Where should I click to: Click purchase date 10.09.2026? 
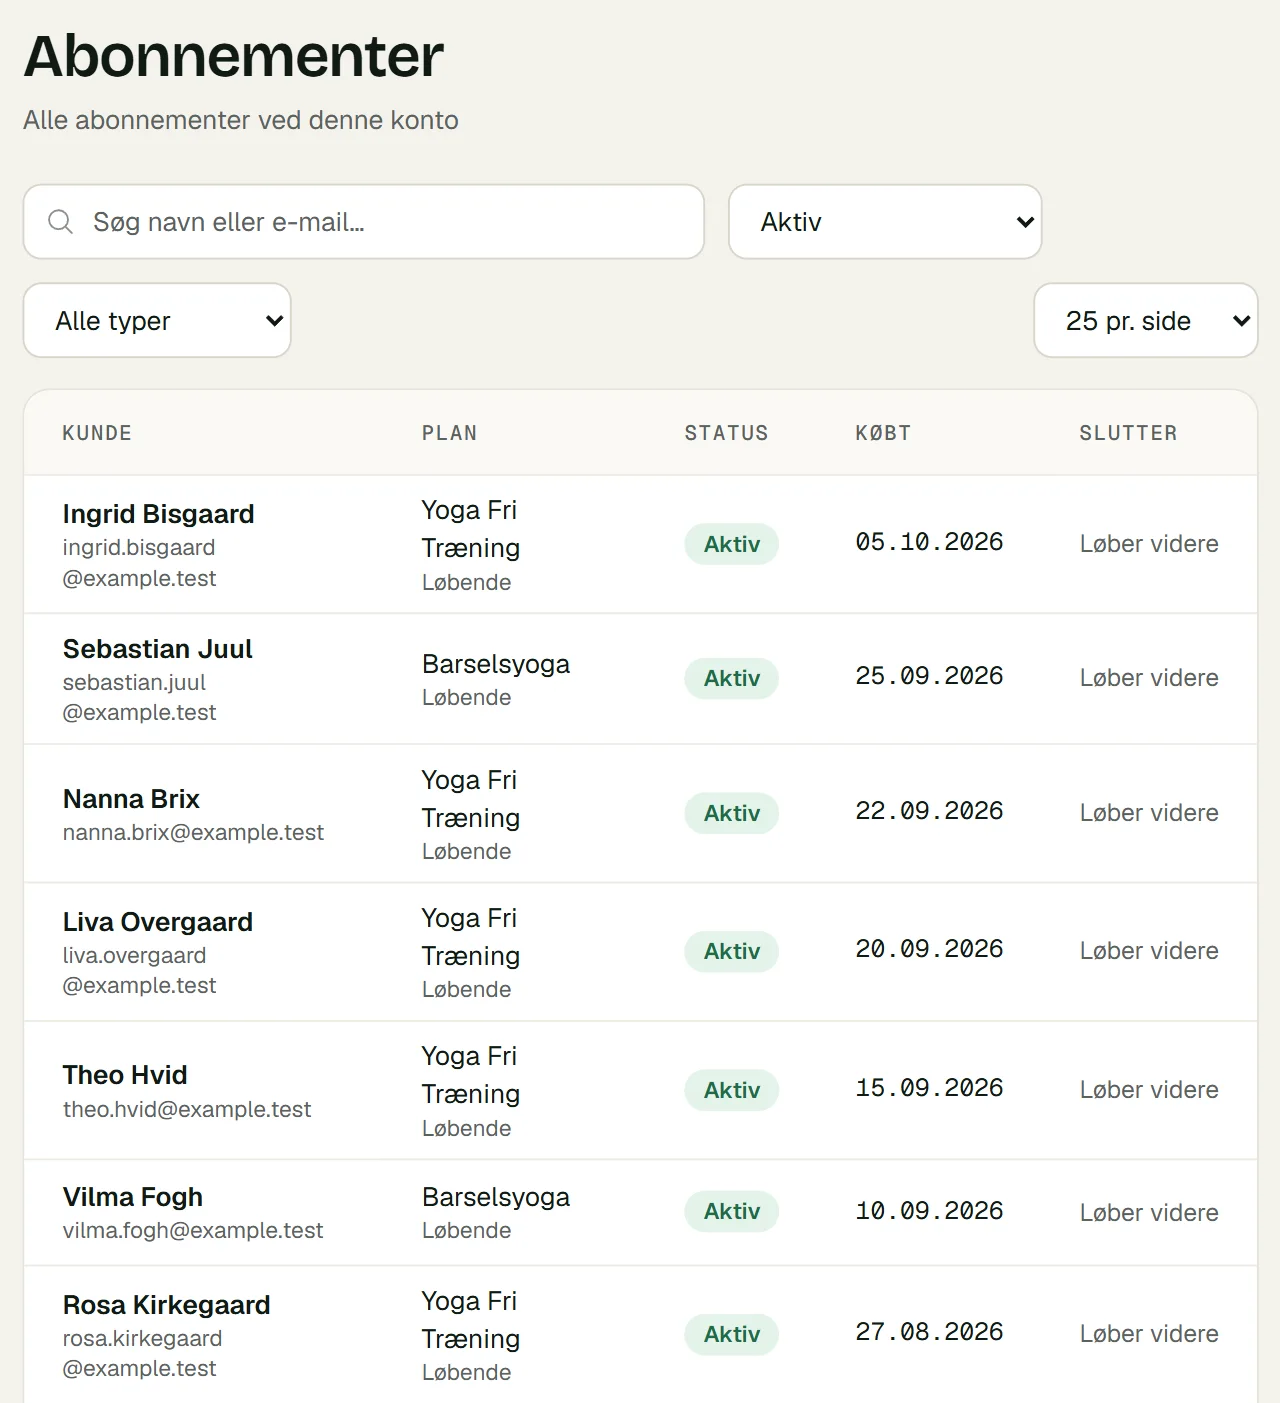point(929,1211)
